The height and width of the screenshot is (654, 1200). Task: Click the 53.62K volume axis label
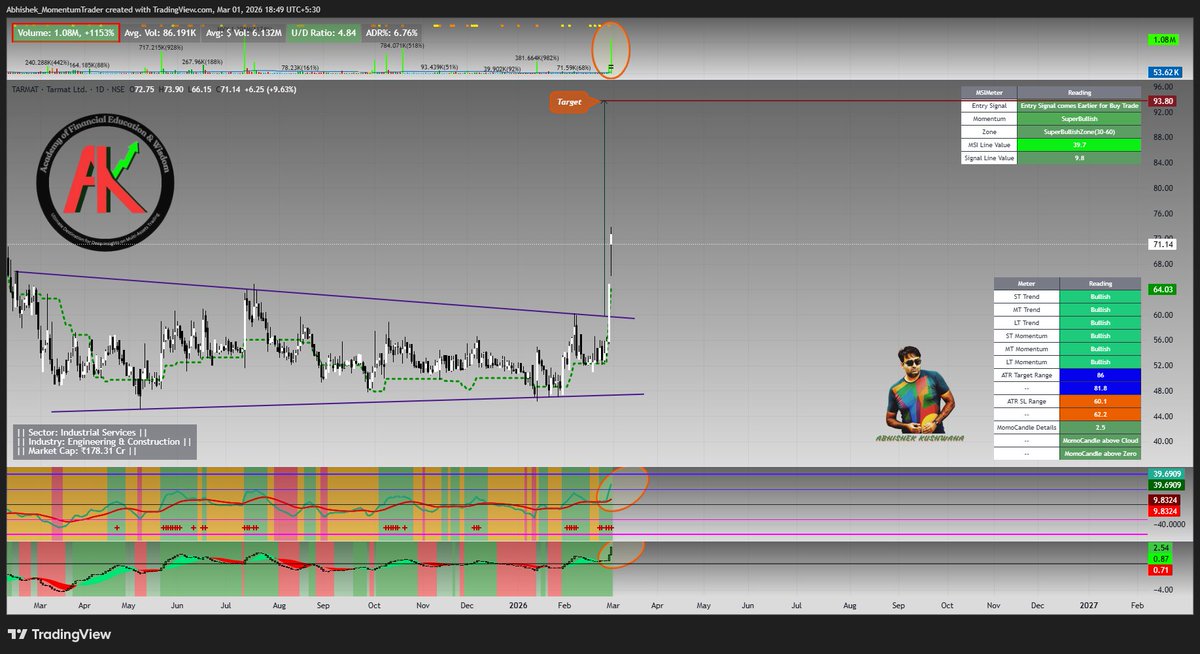(x=1166, y=73)
